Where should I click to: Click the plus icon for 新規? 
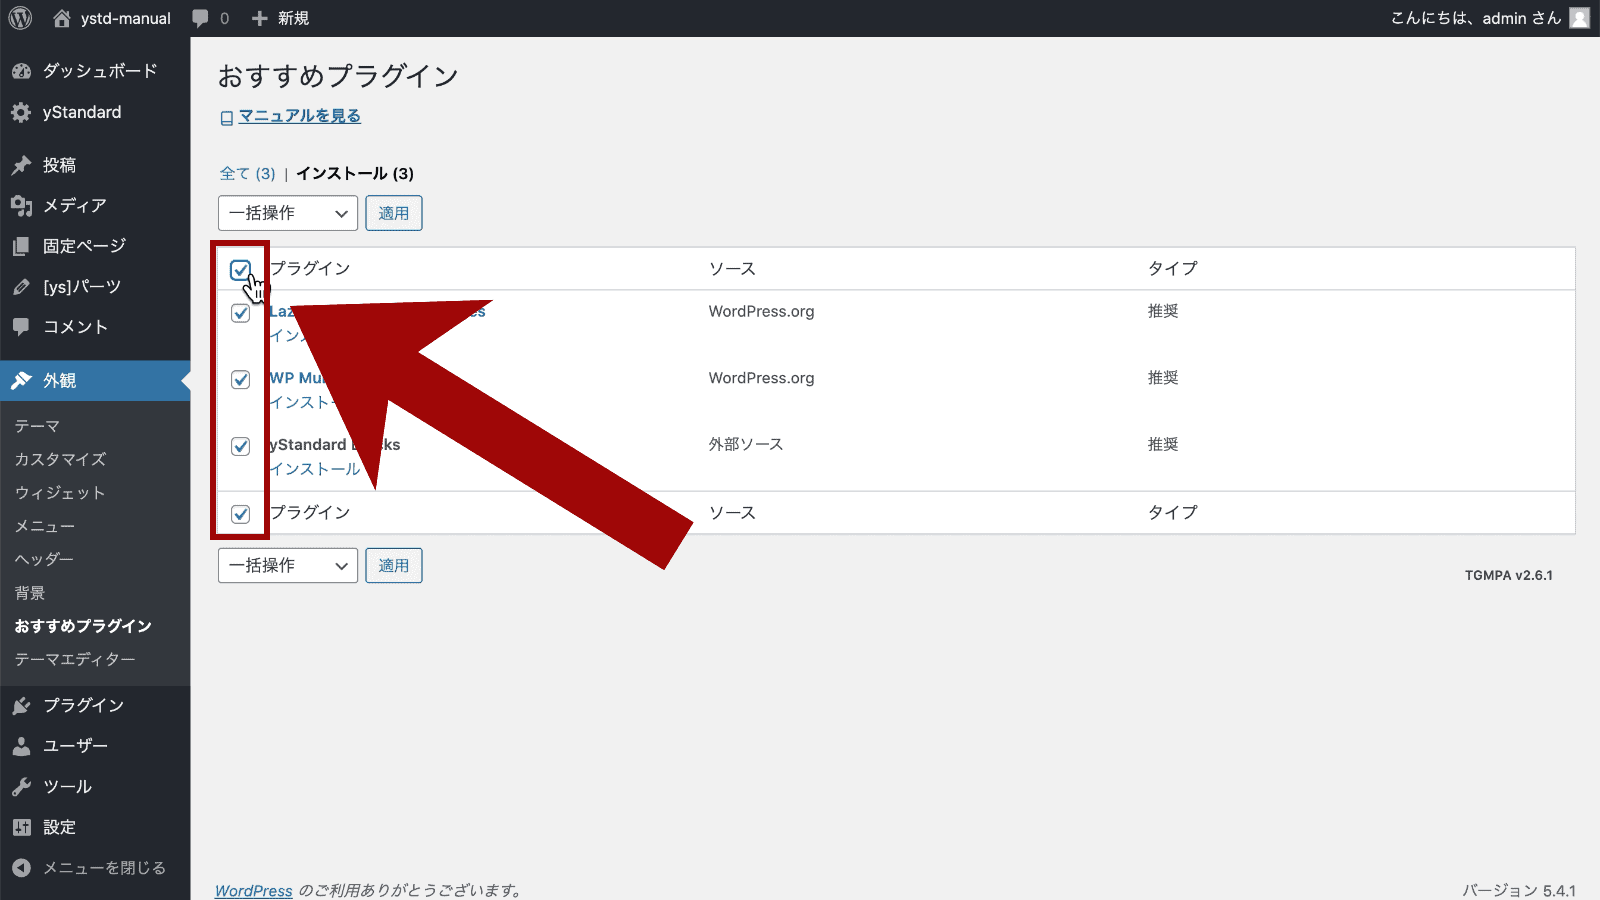[x=260, y=18]
